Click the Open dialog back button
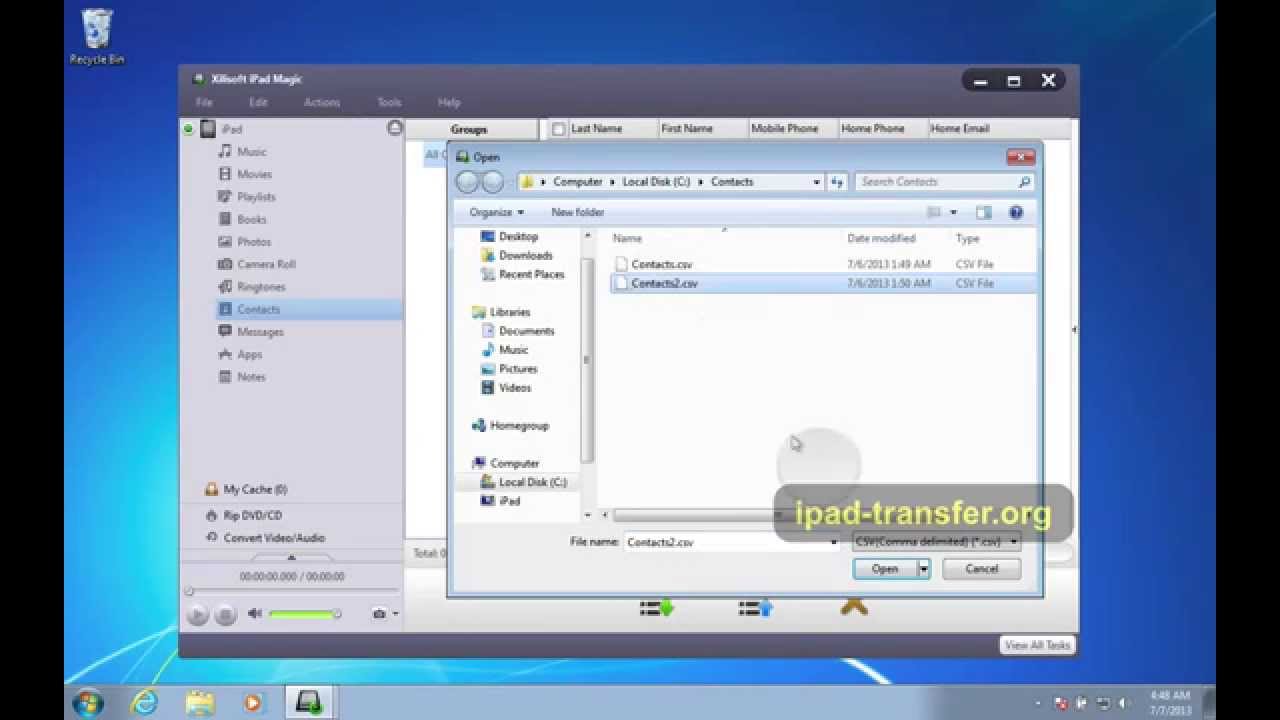 [467, 182]
